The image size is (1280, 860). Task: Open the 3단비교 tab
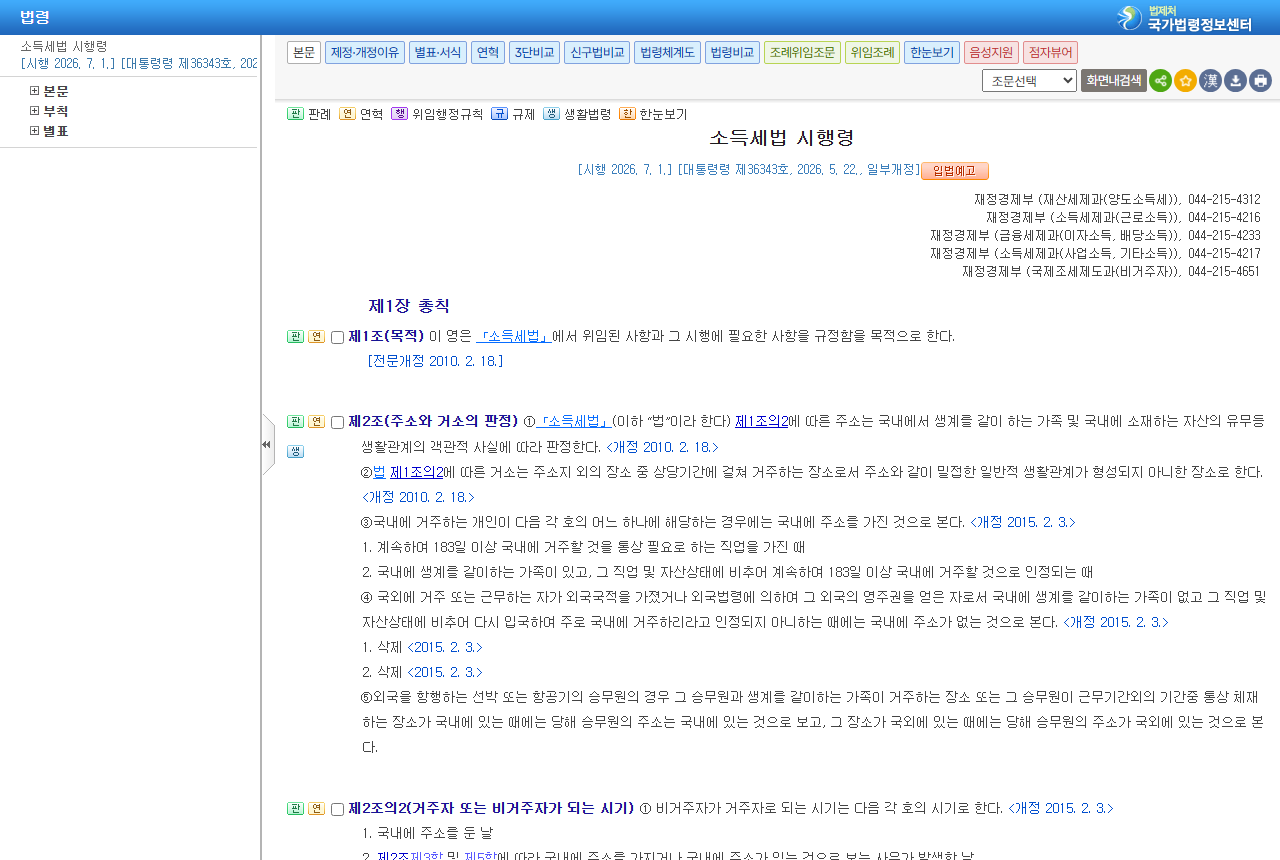(534, 52)
